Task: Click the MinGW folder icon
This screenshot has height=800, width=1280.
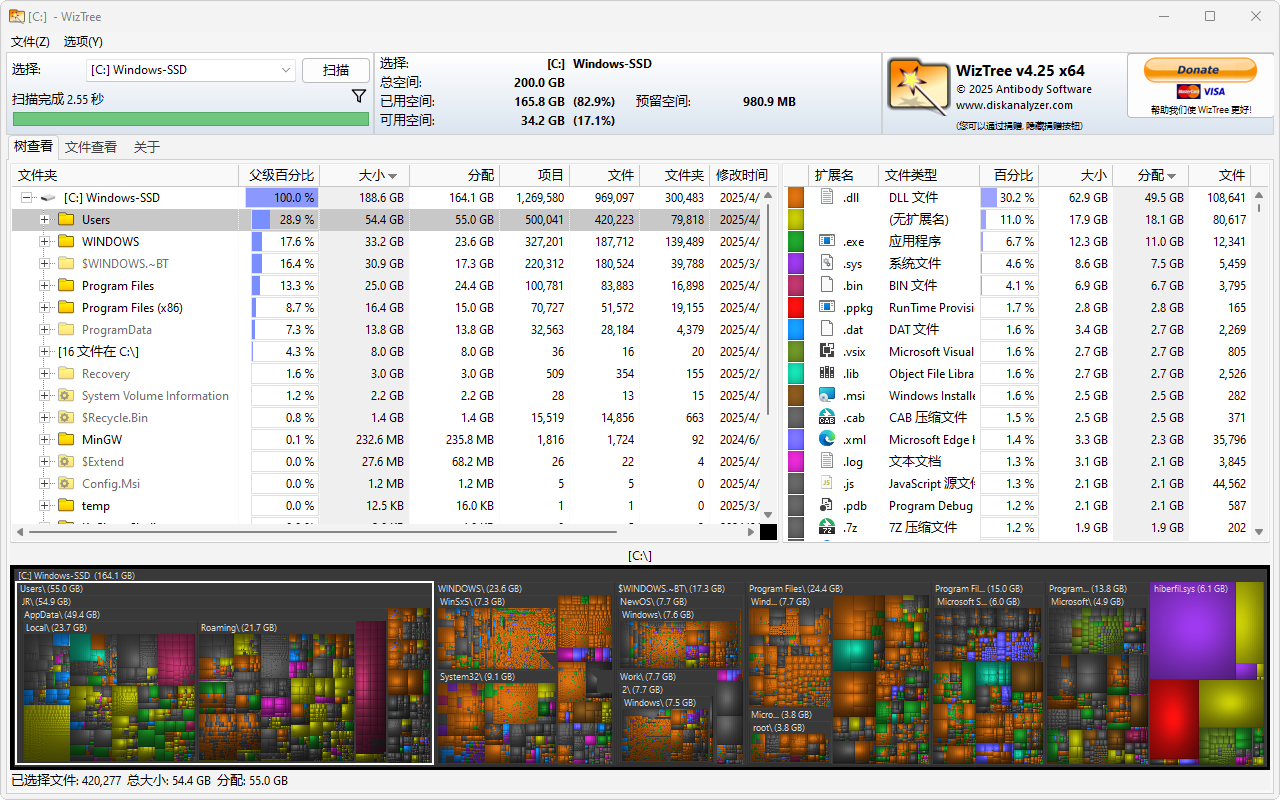Action: click(x=67, y=439)
